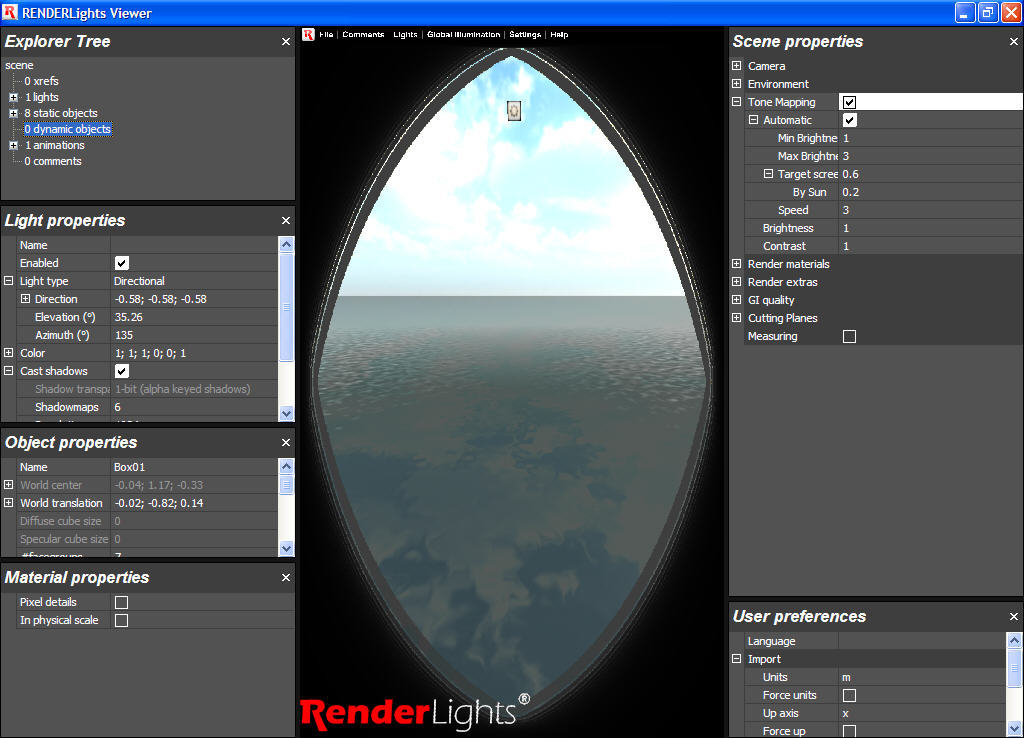The width and height of the screenshot is (1024, 738).
Task: Expand the Camera section
Action: pos(737,66)
